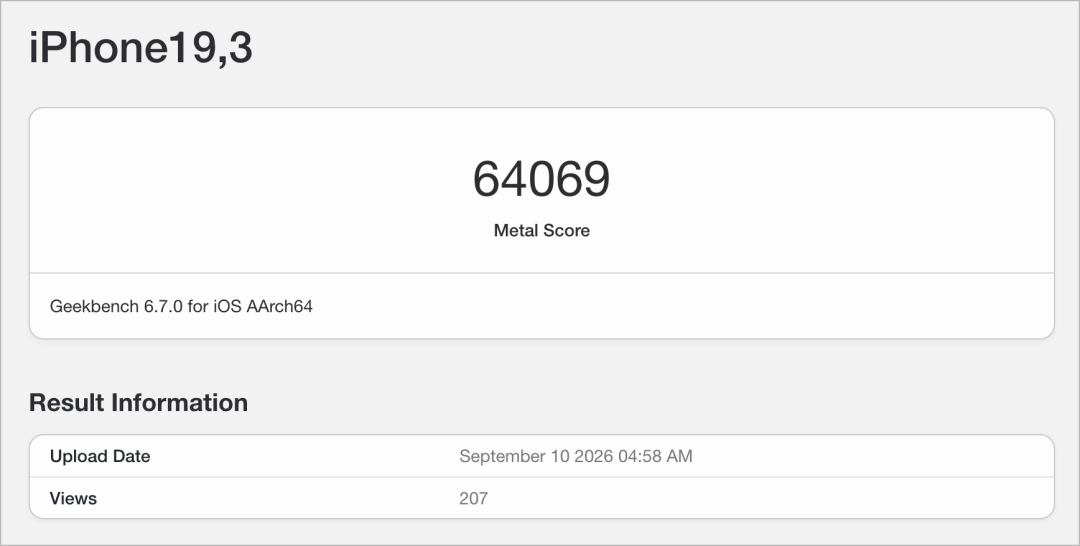Select the 207 views count
The height and width of the screenshot is (546, 1080).
point(474,498)
